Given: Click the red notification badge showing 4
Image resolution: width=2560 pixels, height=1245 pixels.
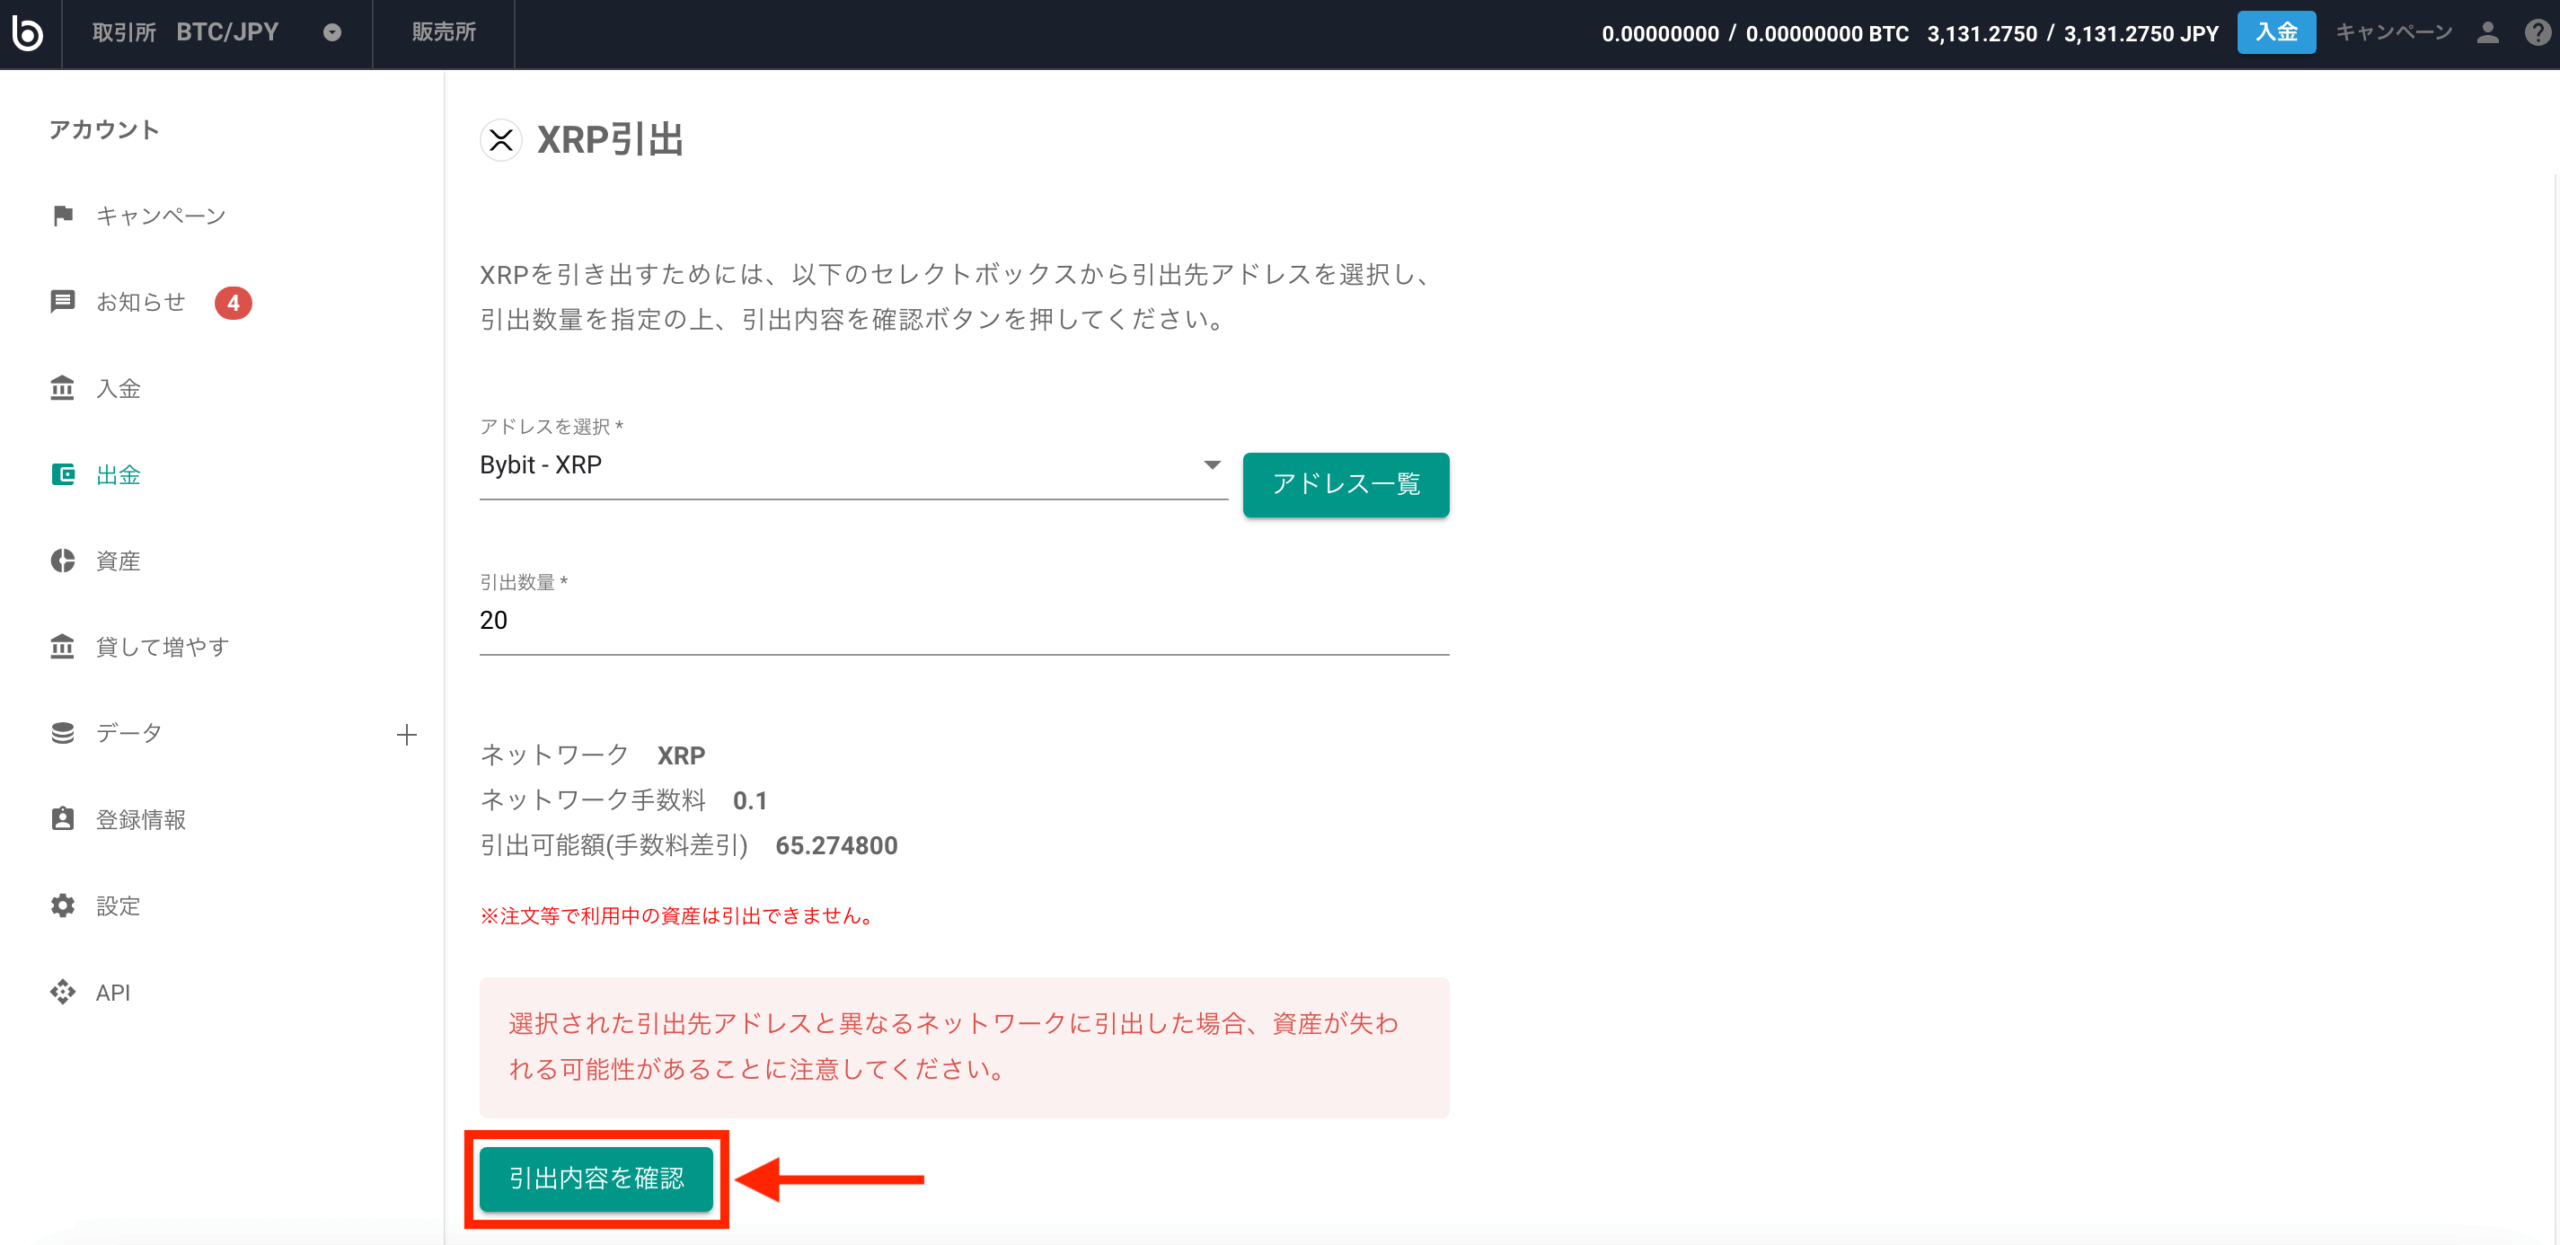Looking at the screenshot, I should [233, 302].
